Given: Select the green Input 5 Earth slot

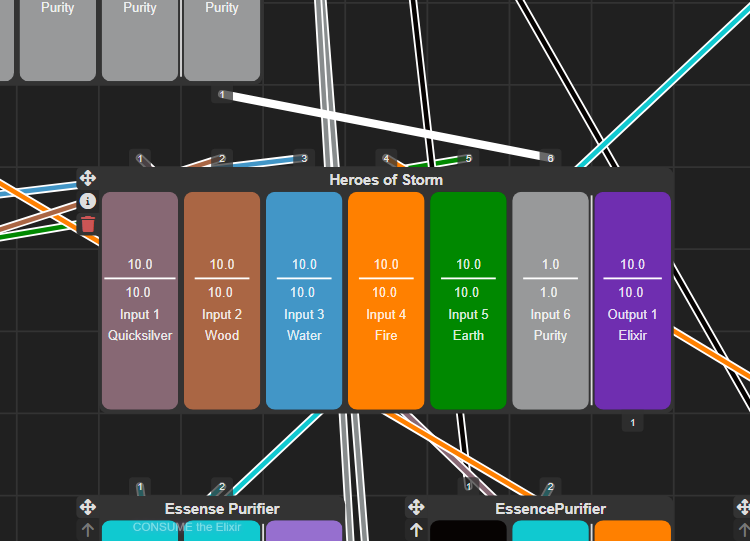Looking at the screenshot, I should [468, 301].
